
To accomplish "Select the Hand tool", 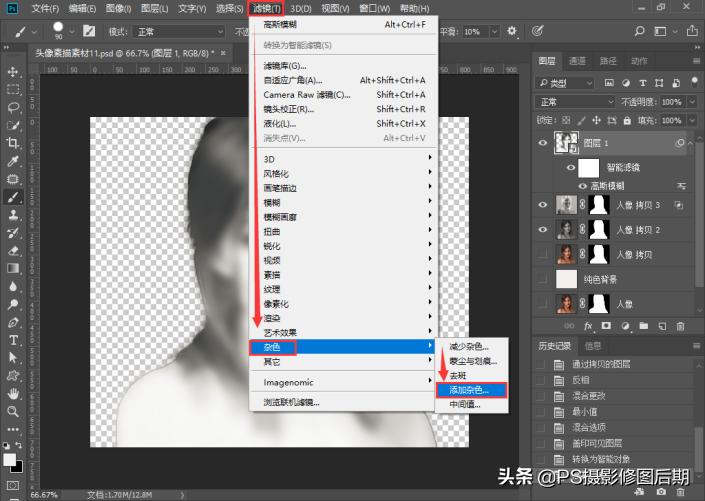I will pyautogui.click(x=13, y=394).
